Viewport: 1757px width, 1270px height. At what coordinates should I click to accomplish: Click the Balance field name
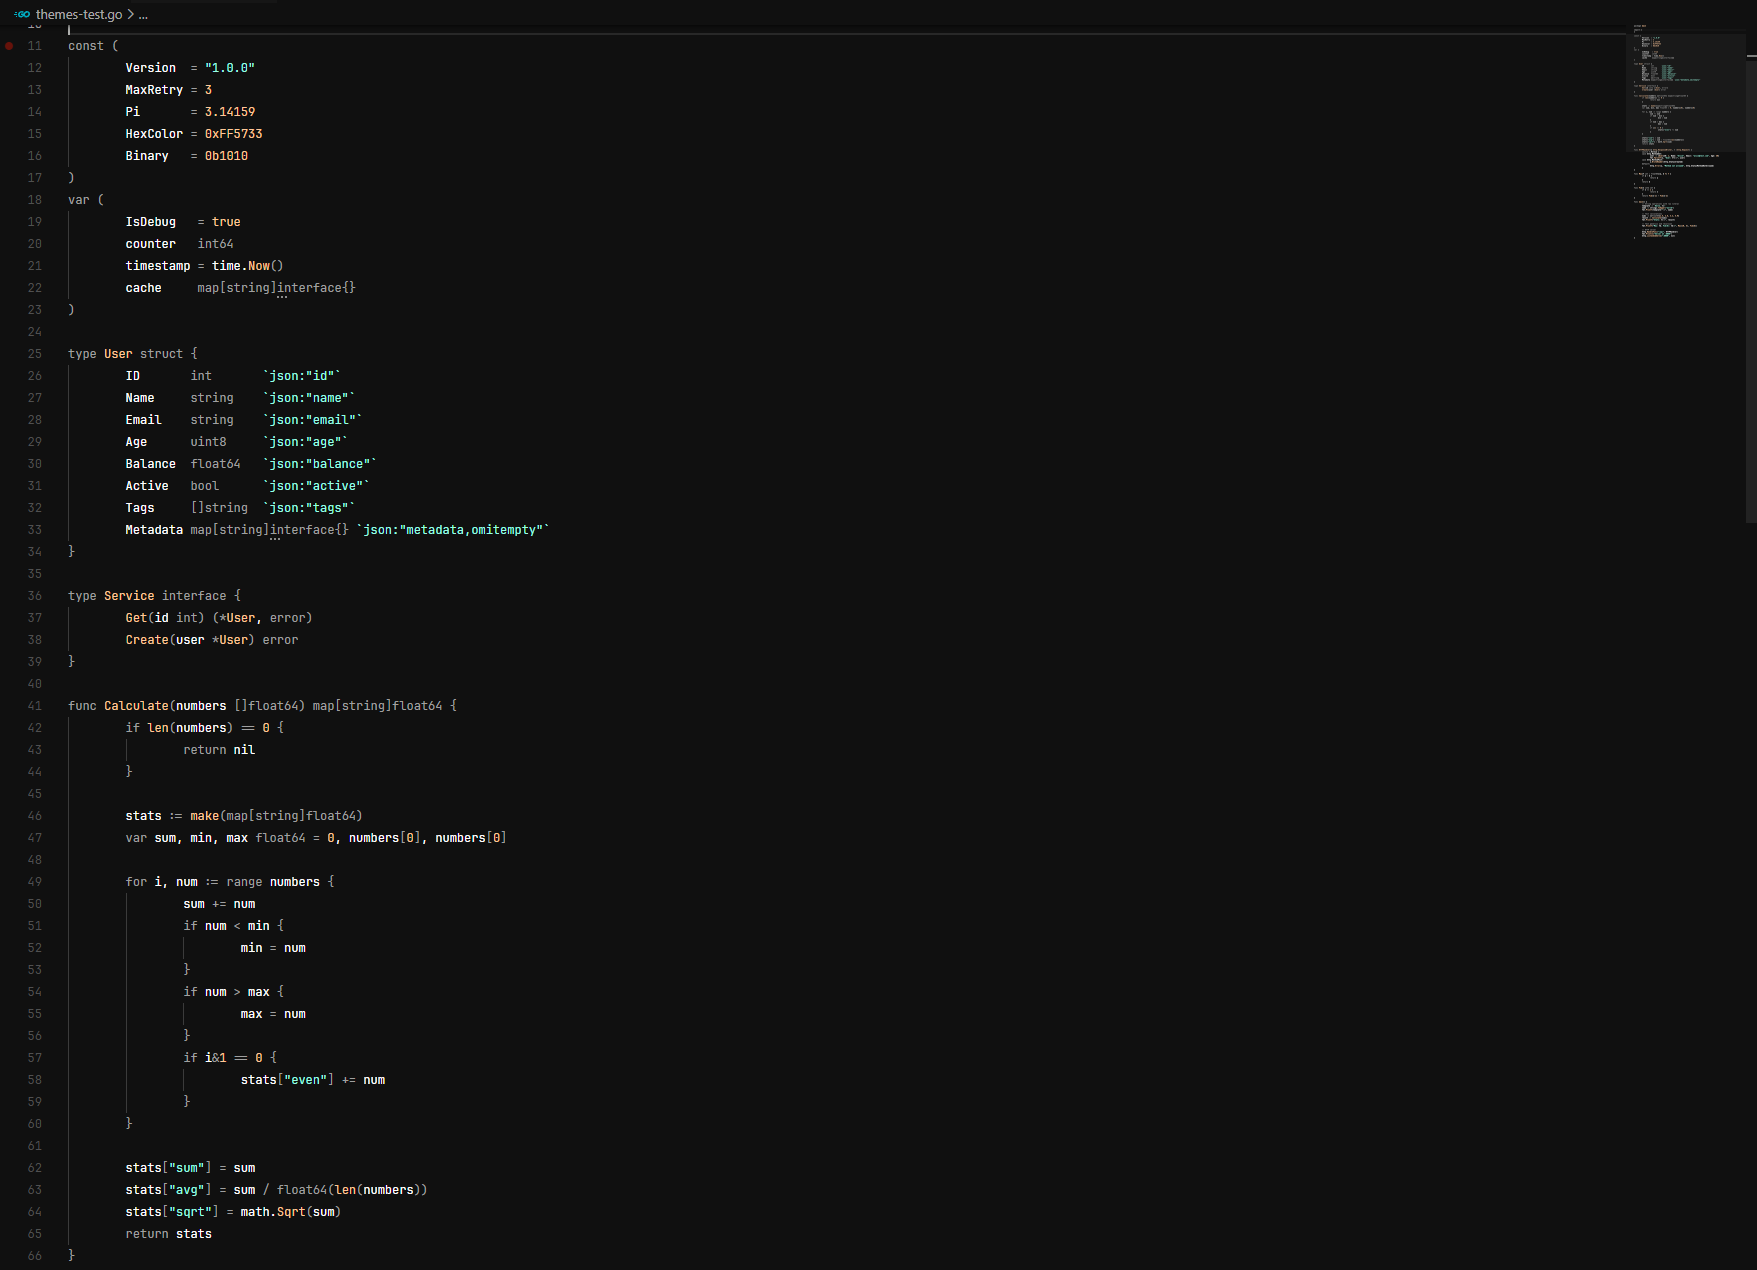(150, 464)
